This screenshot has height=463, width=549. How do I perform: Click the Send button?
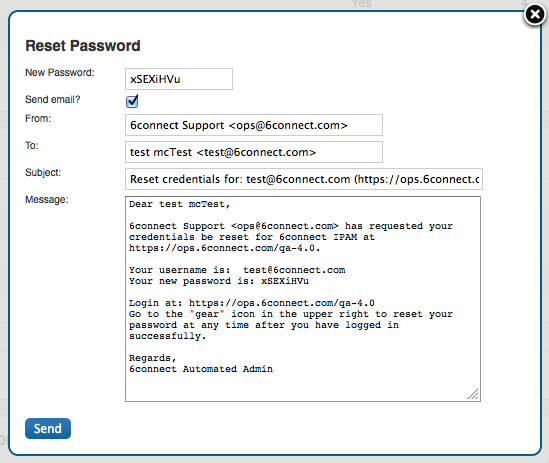(48, 428)
